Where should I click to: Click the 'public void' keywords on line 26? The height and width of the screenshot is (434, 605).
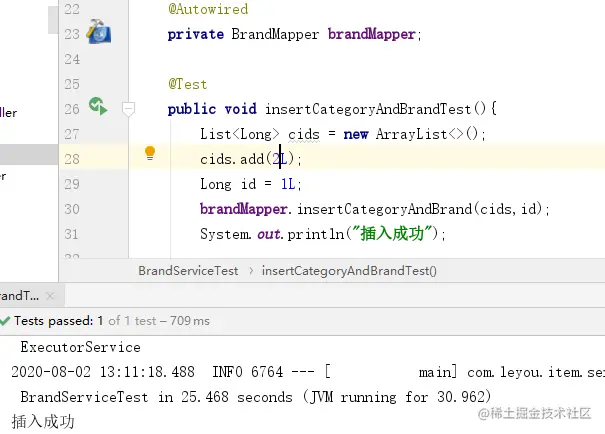click(x=212, y=109)
